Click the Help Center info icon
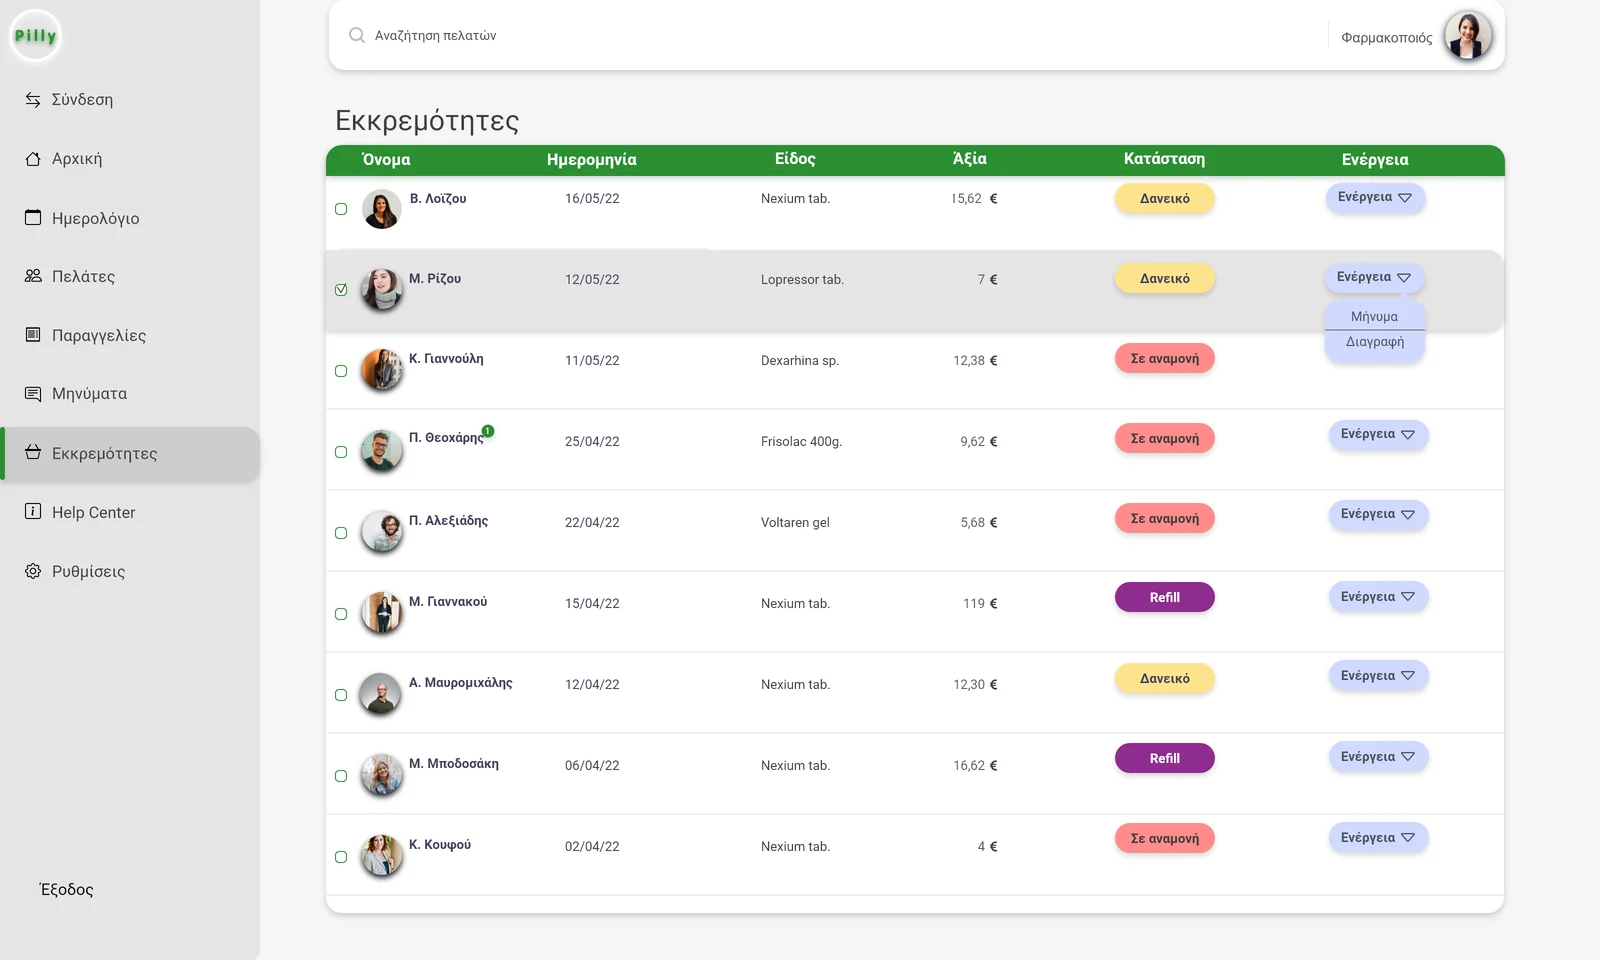Viewport: 1600px width, 960px height. [33, 511]
